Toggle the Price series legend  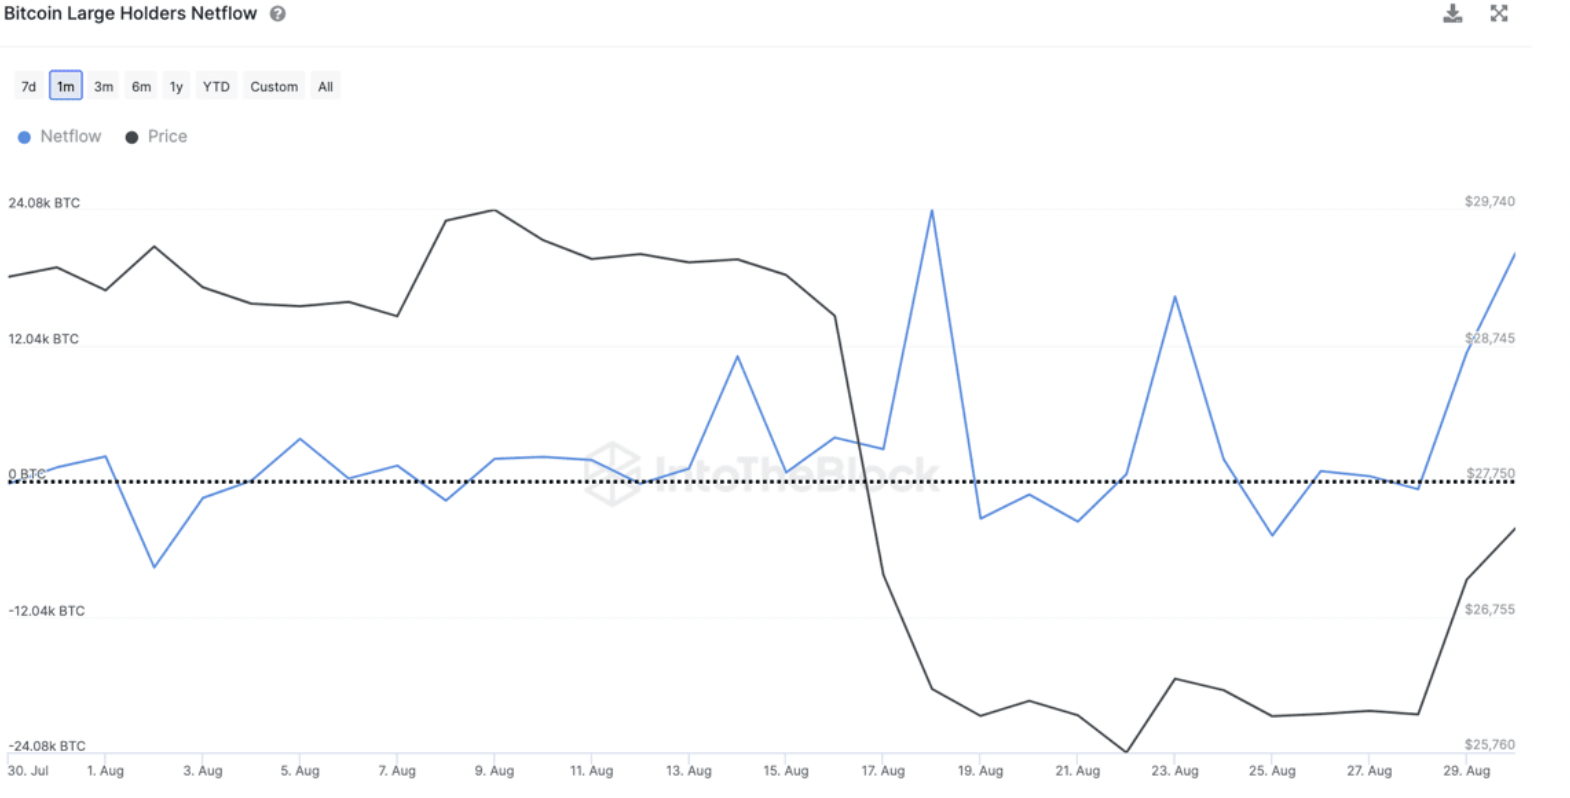coord(167,137)
